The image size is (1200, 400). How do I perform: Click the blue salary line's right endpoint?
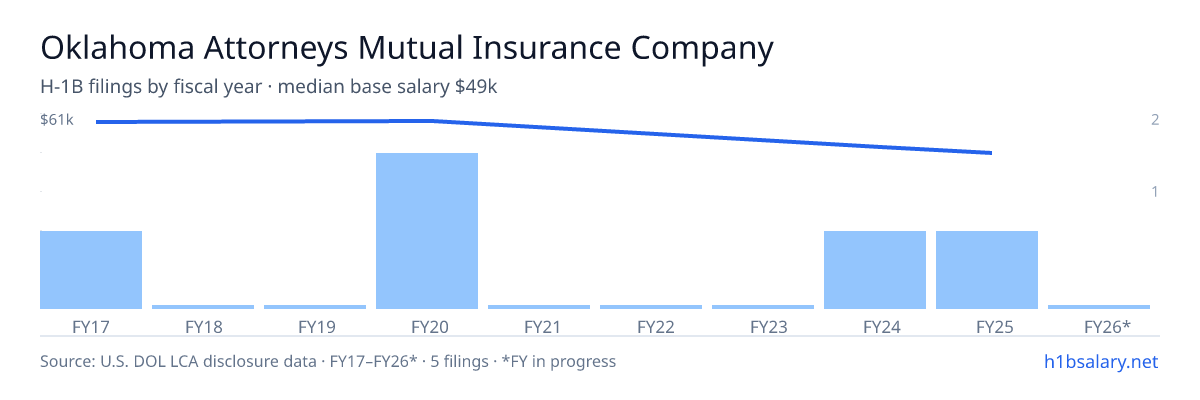coord(990,153)
